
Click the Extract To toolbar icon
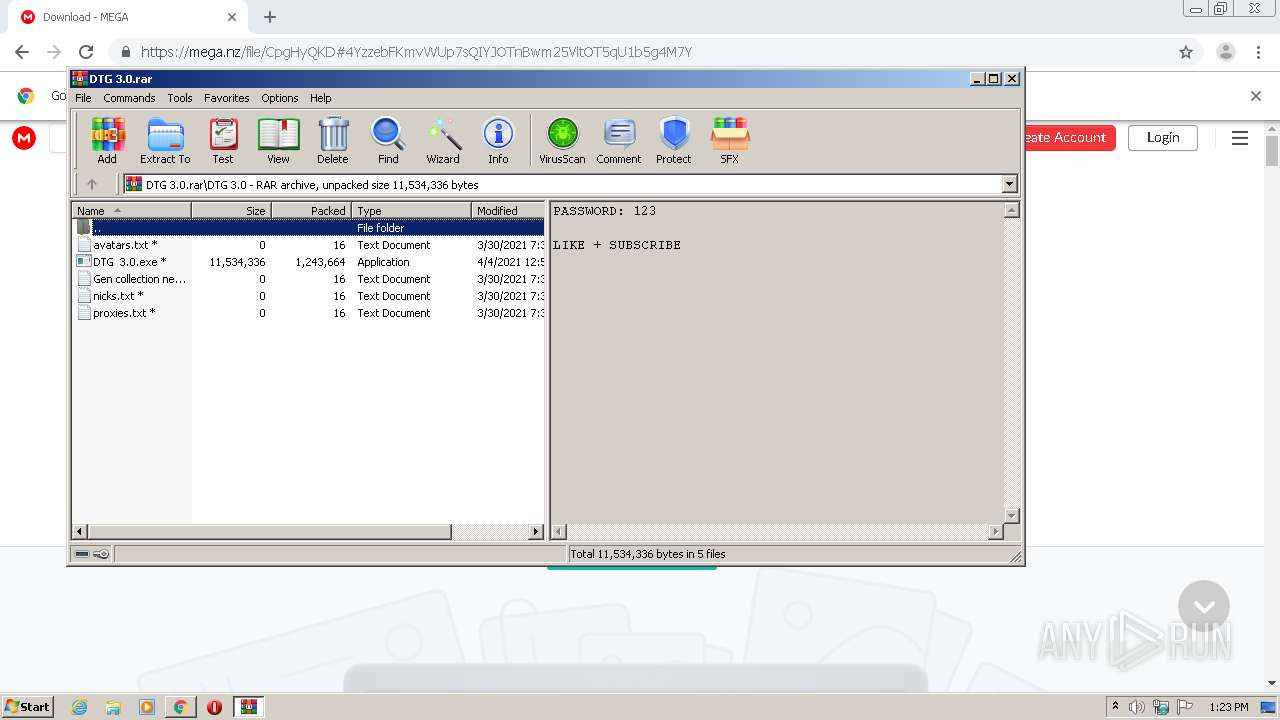coord(165,140)
